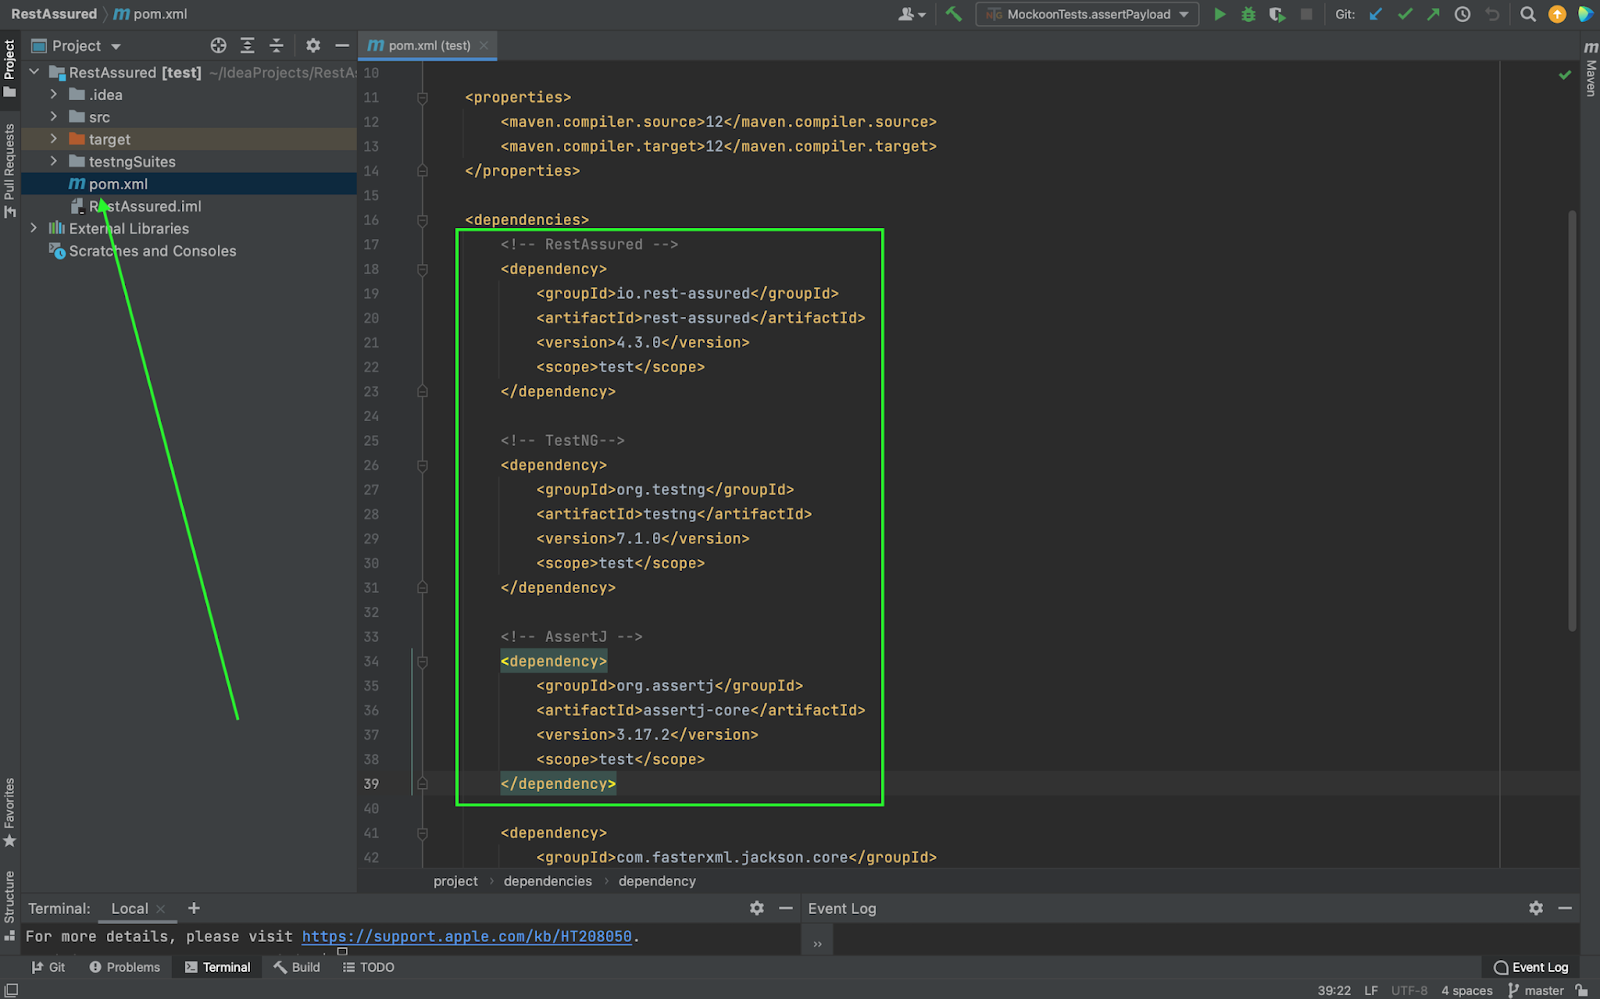
Task: Run with coverage shield icon
Action: [1277, 14]
